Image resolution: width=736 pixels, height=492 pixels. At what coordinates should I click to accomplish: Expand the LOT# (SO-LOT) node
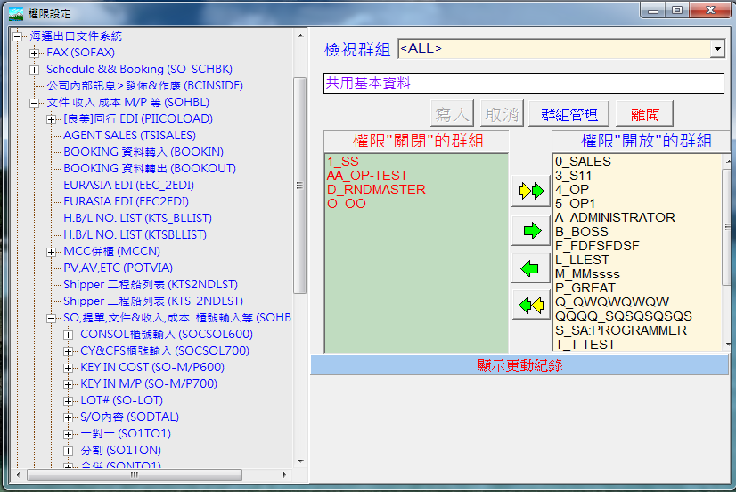pos(68,401)
